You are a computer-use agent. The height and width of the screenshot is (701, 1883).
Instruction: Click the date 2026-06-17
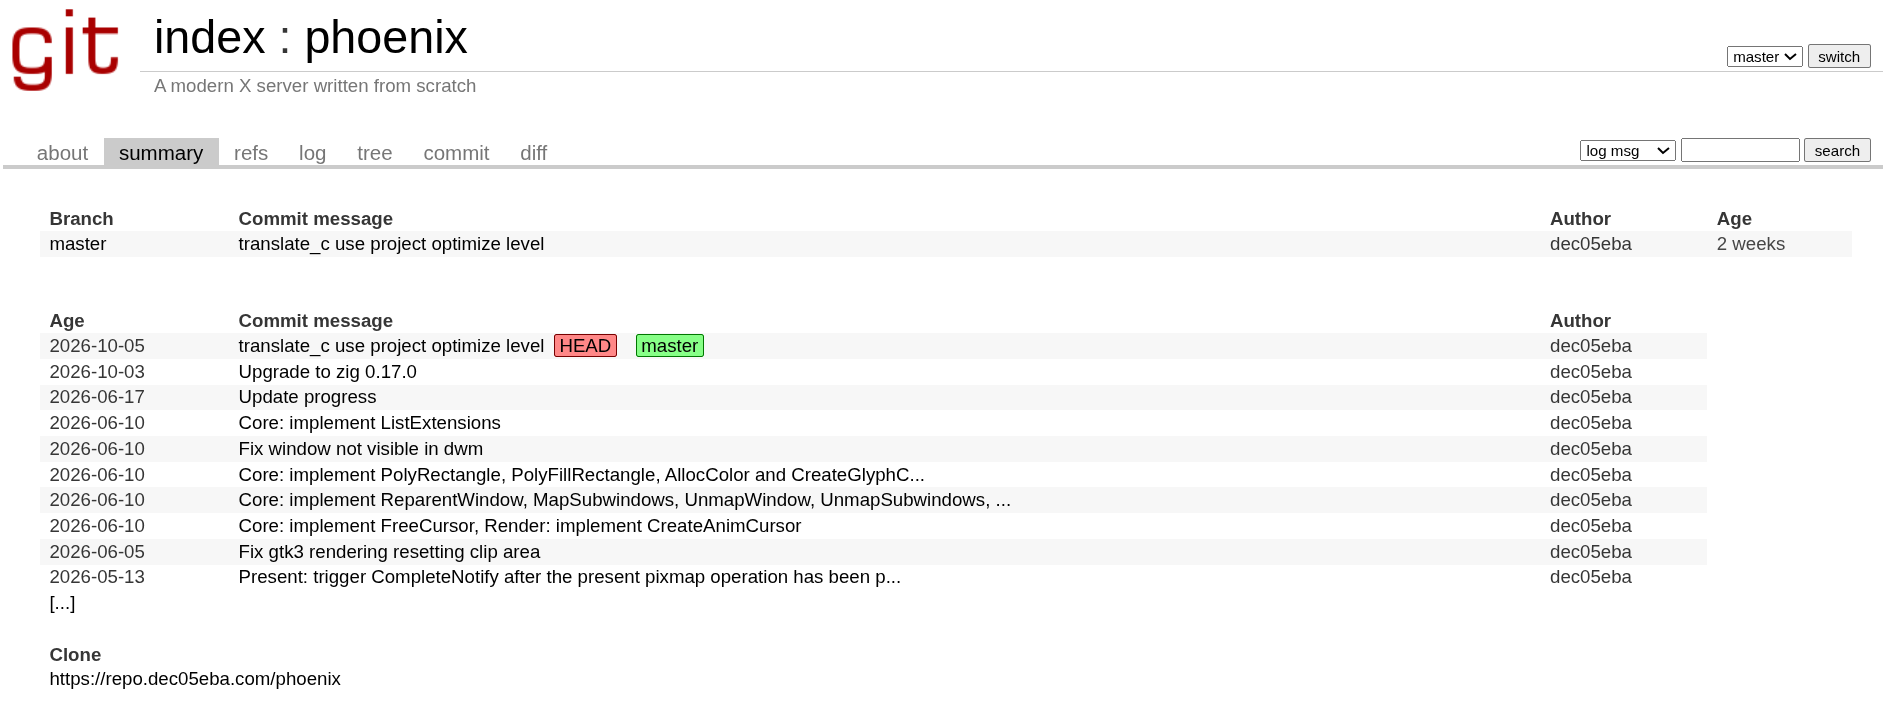coord(97,397)
